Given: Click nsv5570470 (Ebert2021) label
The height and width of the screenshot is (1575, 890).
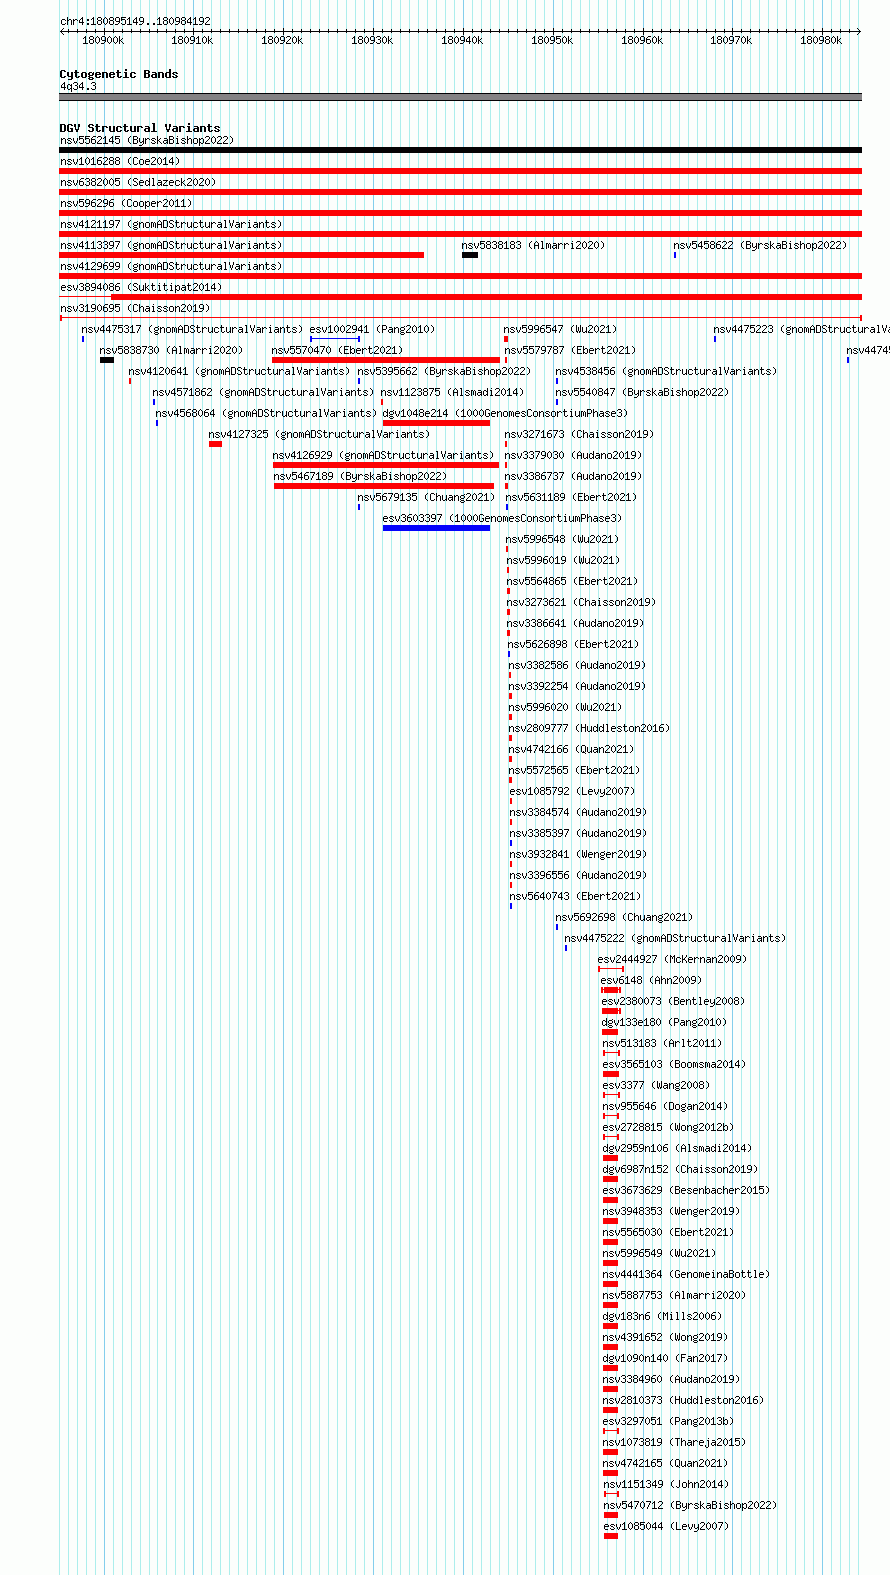Looking at the screenshot, I should [337, 351].
